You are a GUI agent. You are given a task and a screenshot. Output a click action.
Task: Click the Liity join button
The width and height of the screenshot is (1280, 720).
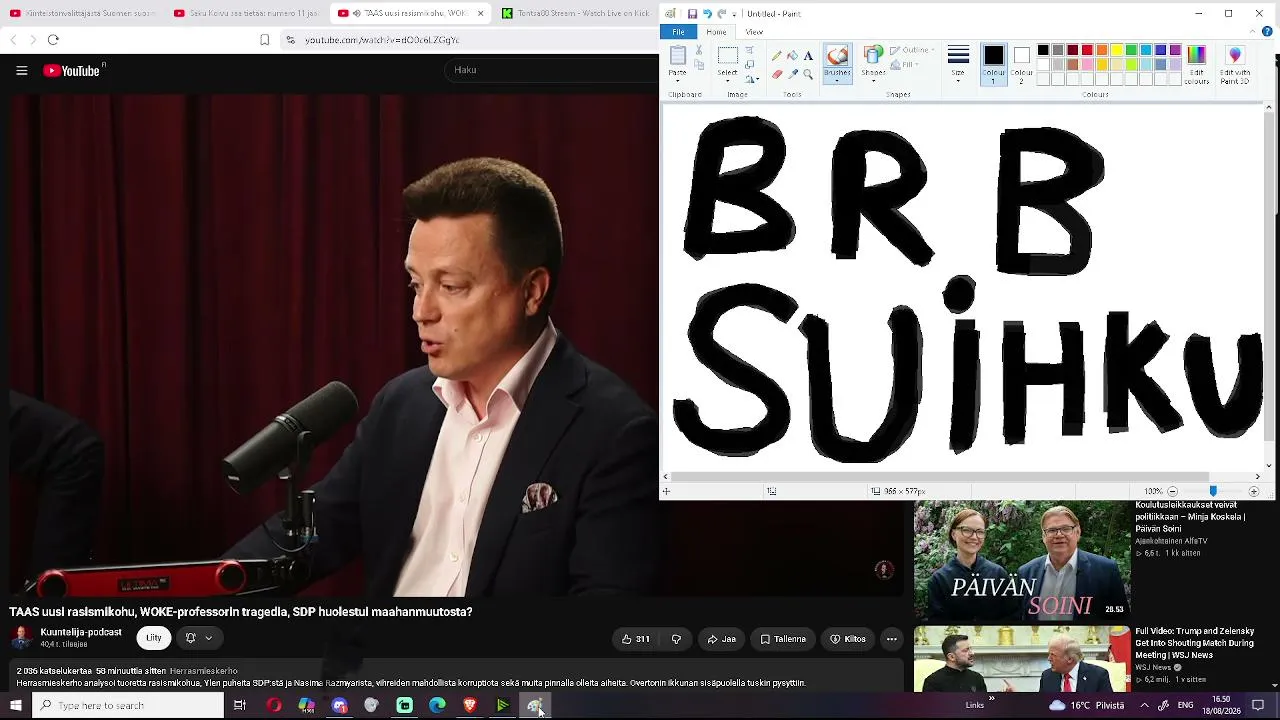click(153, 638)
